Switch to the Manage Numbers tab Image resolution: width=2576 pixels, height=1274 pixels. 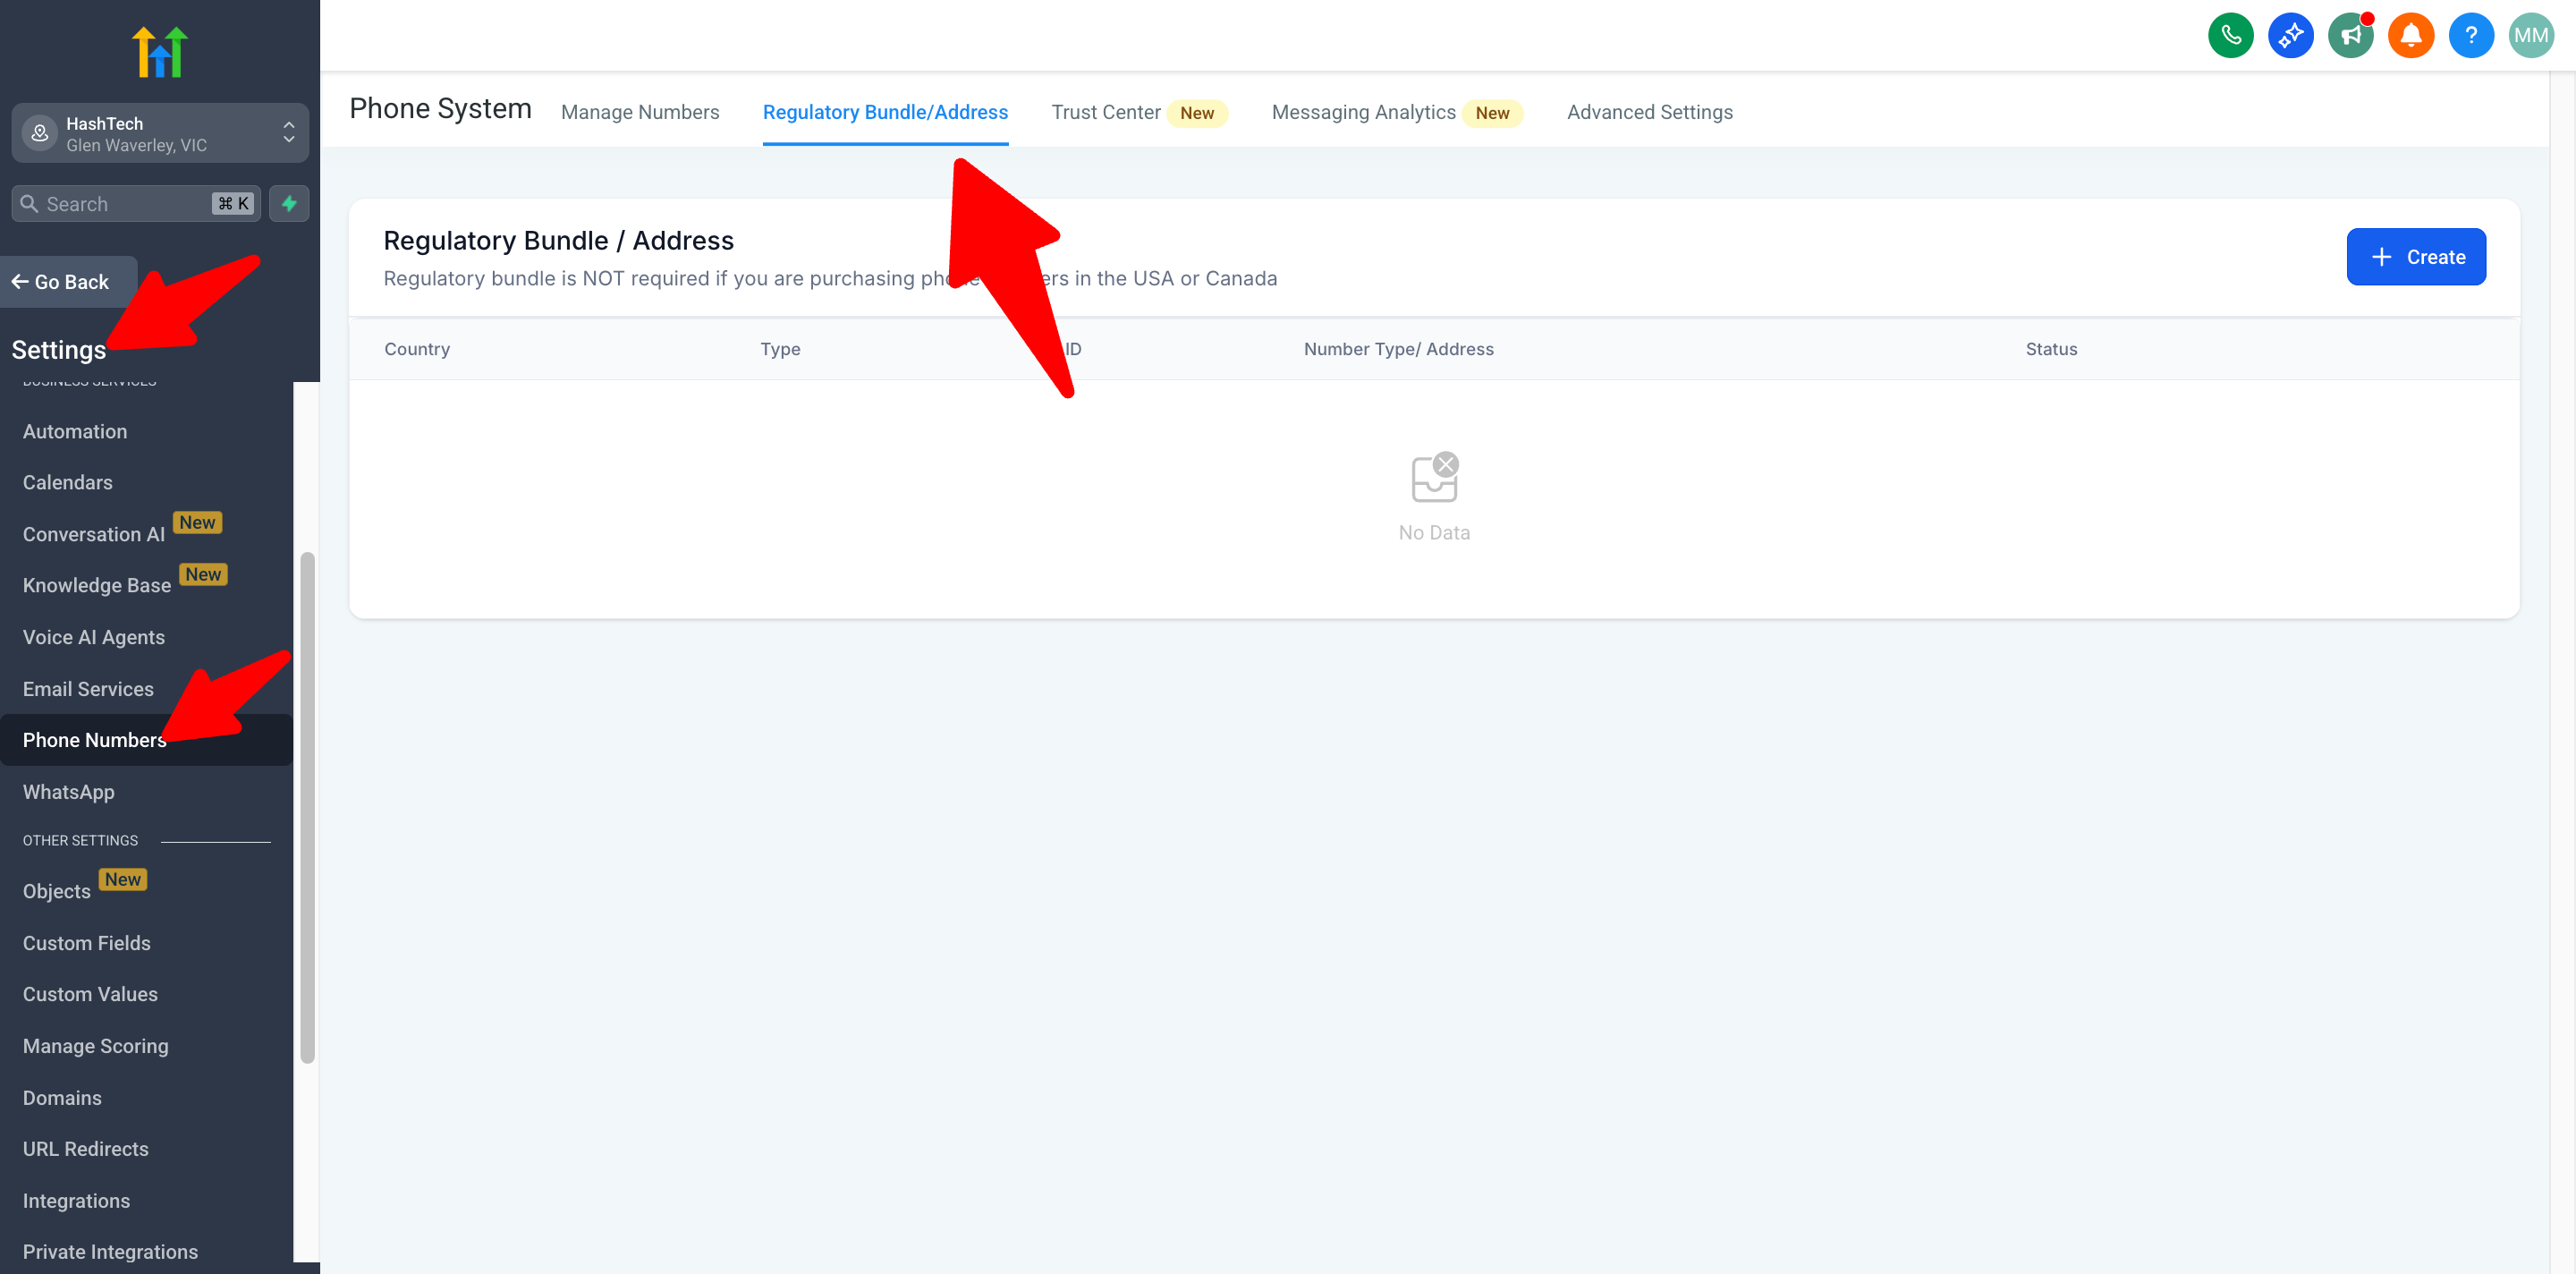[x=640, y=112]
